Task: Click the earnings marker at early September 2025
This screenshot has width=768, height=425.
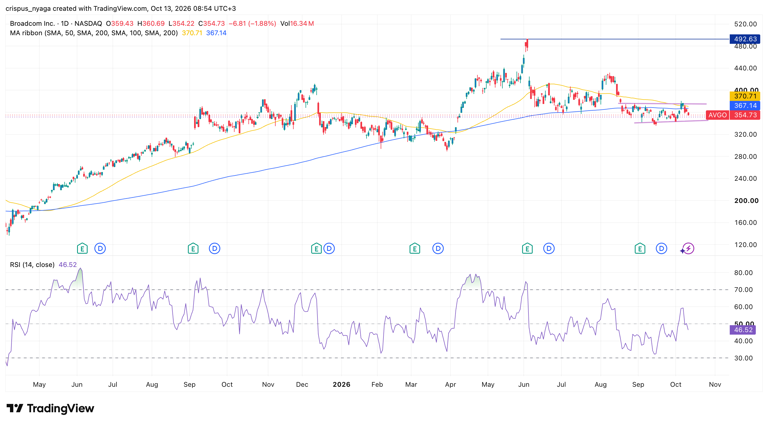Action: [x=193, y=249]
